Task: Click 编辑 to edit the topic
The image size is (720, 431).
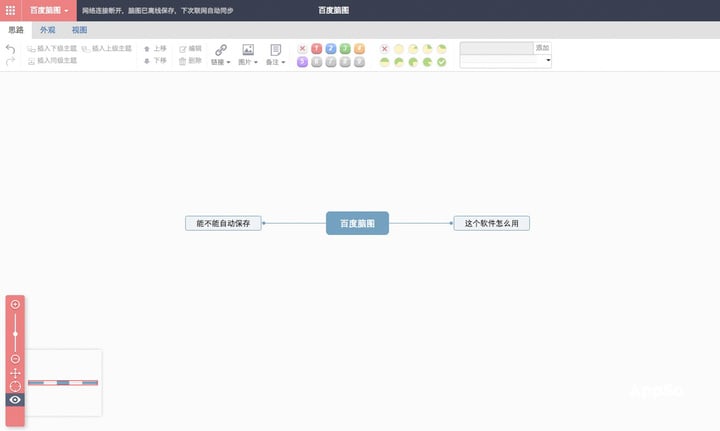Action: click(x=191, y=48)
